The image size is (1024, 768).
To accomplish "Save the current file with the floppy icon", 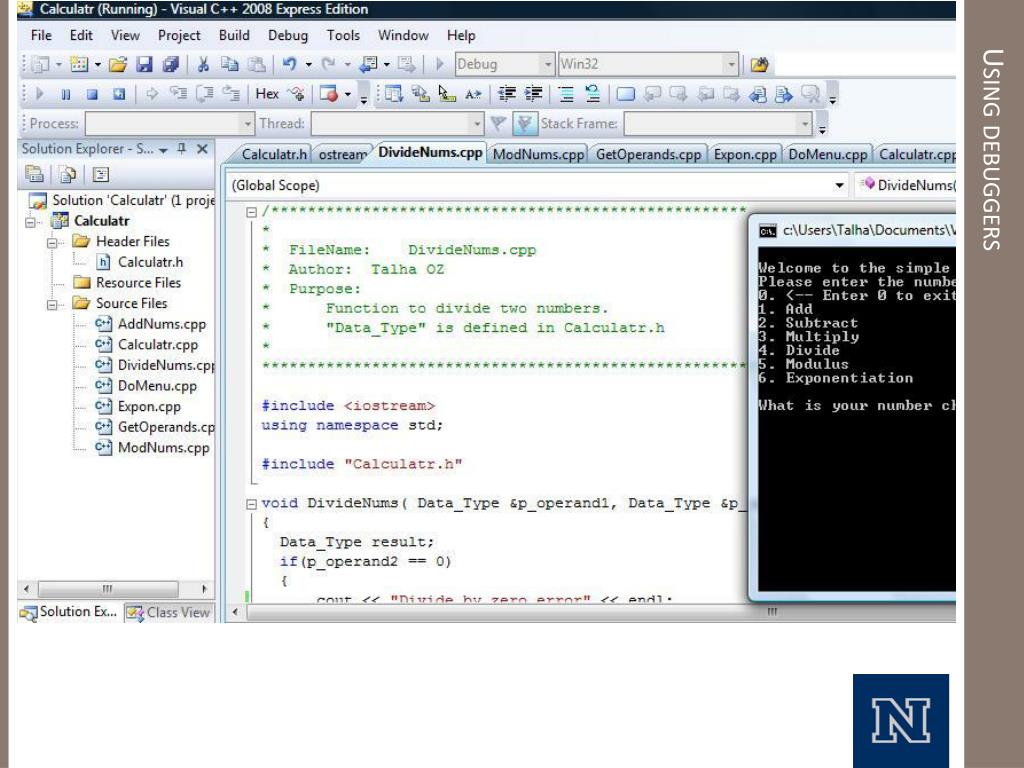I will [144, 64].
